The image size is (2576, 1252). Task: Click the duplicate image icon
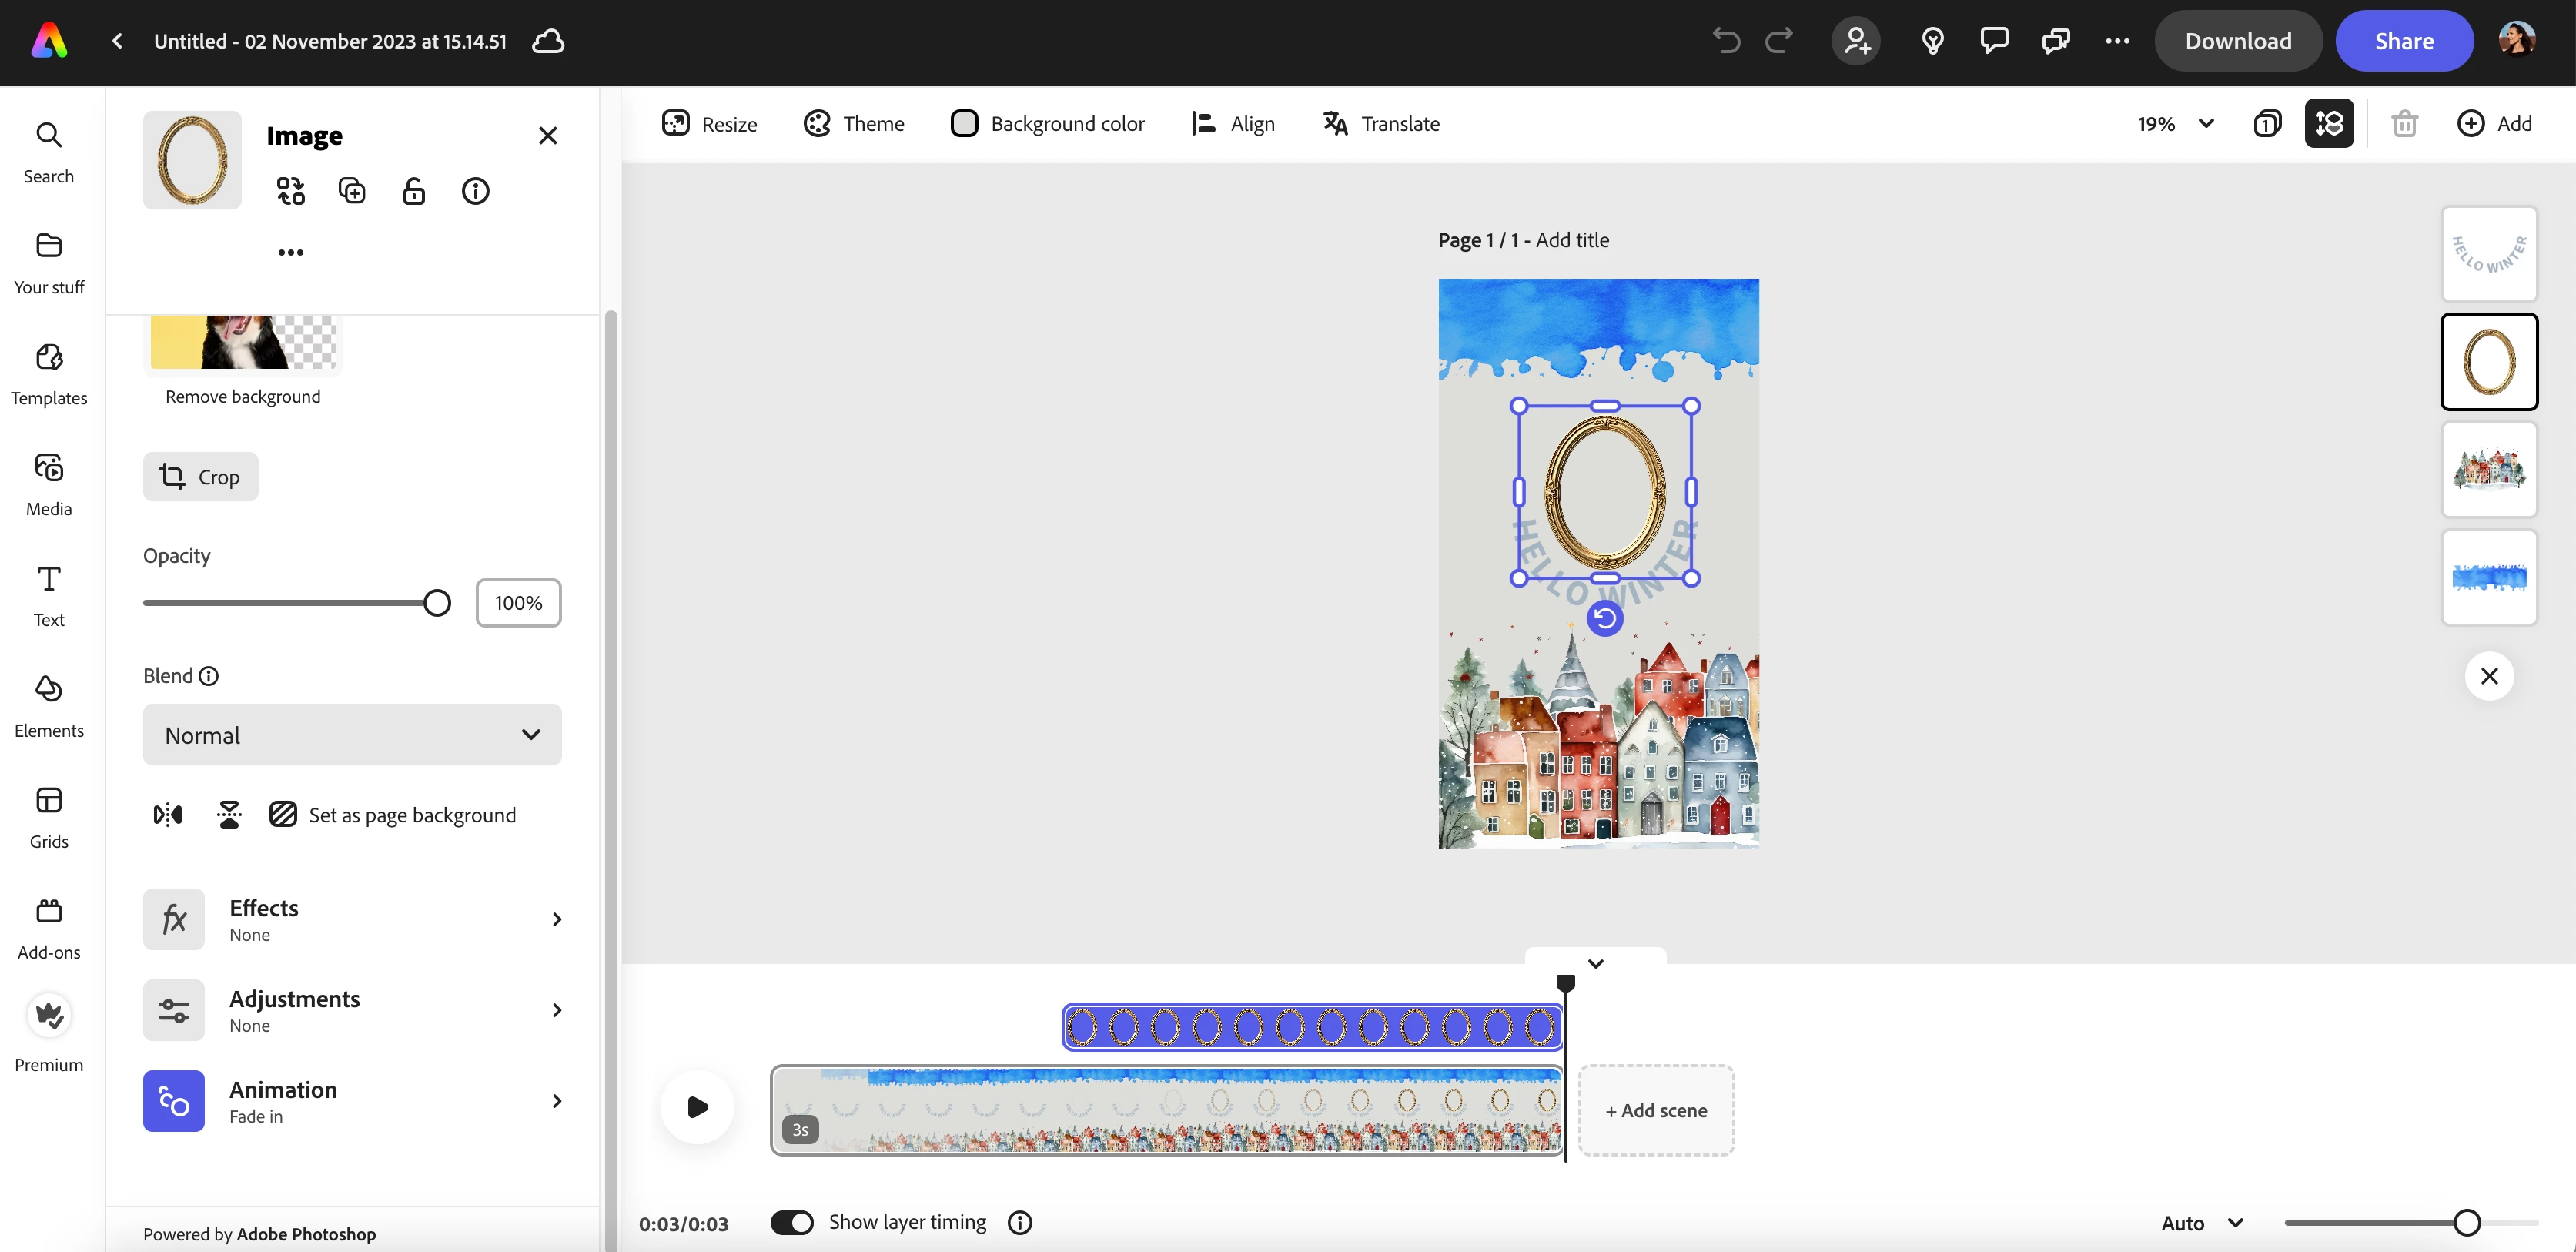(352, 191)
